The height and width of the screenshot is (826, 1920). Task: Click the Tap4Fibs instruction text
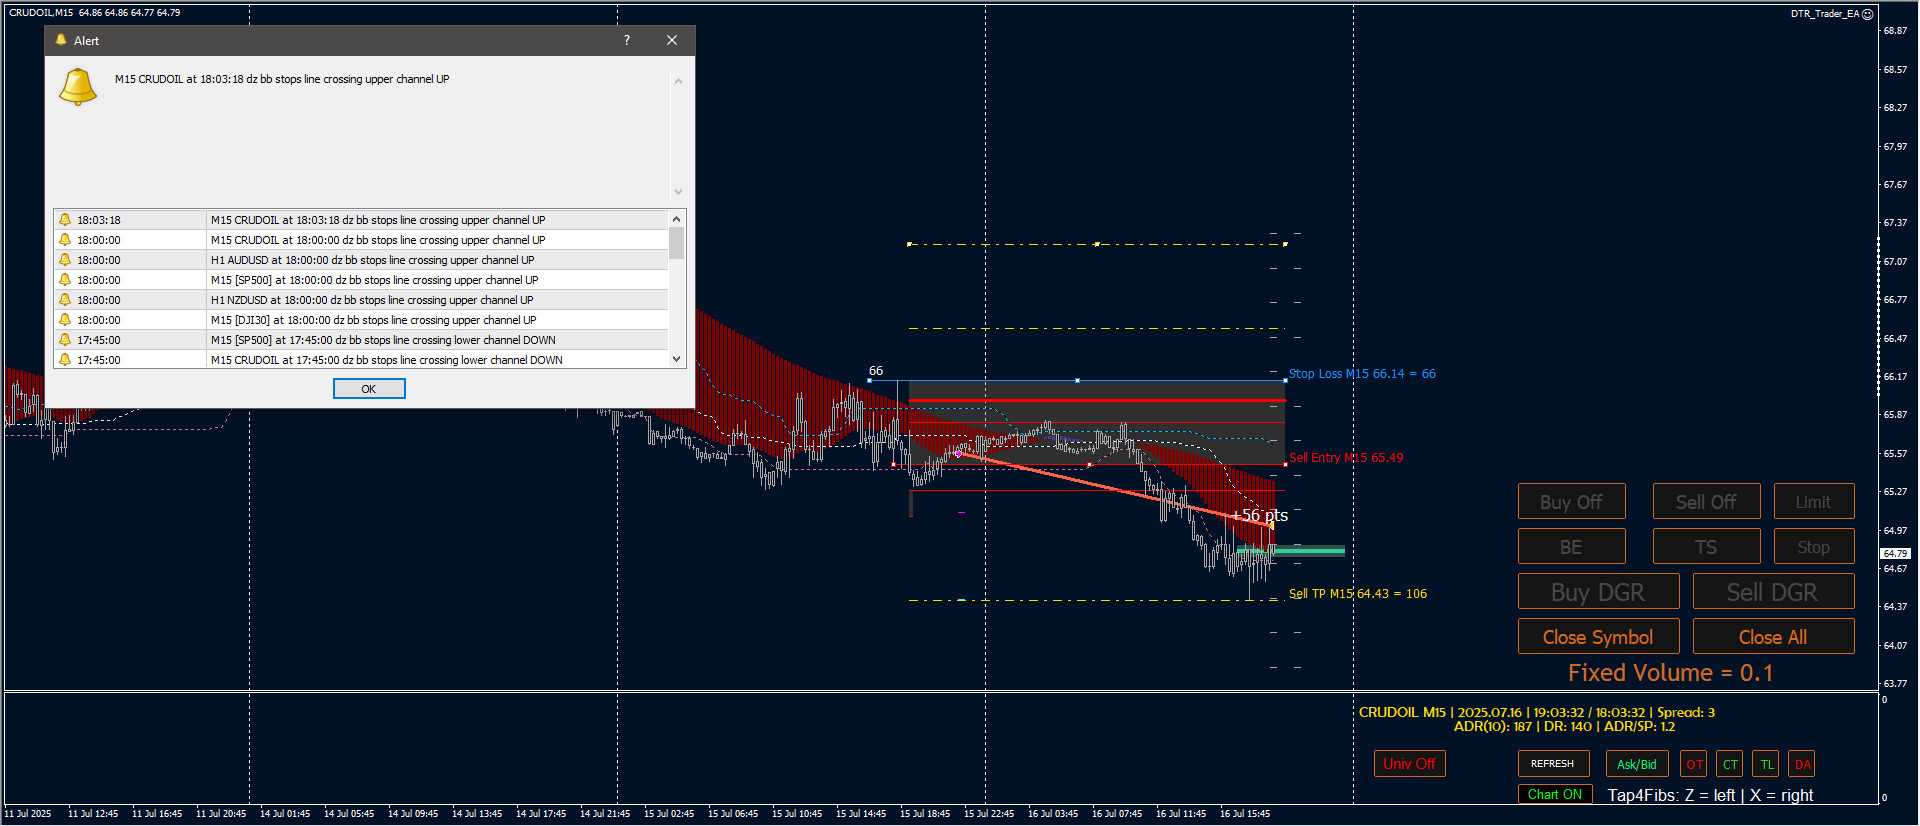coord(1710,796)
